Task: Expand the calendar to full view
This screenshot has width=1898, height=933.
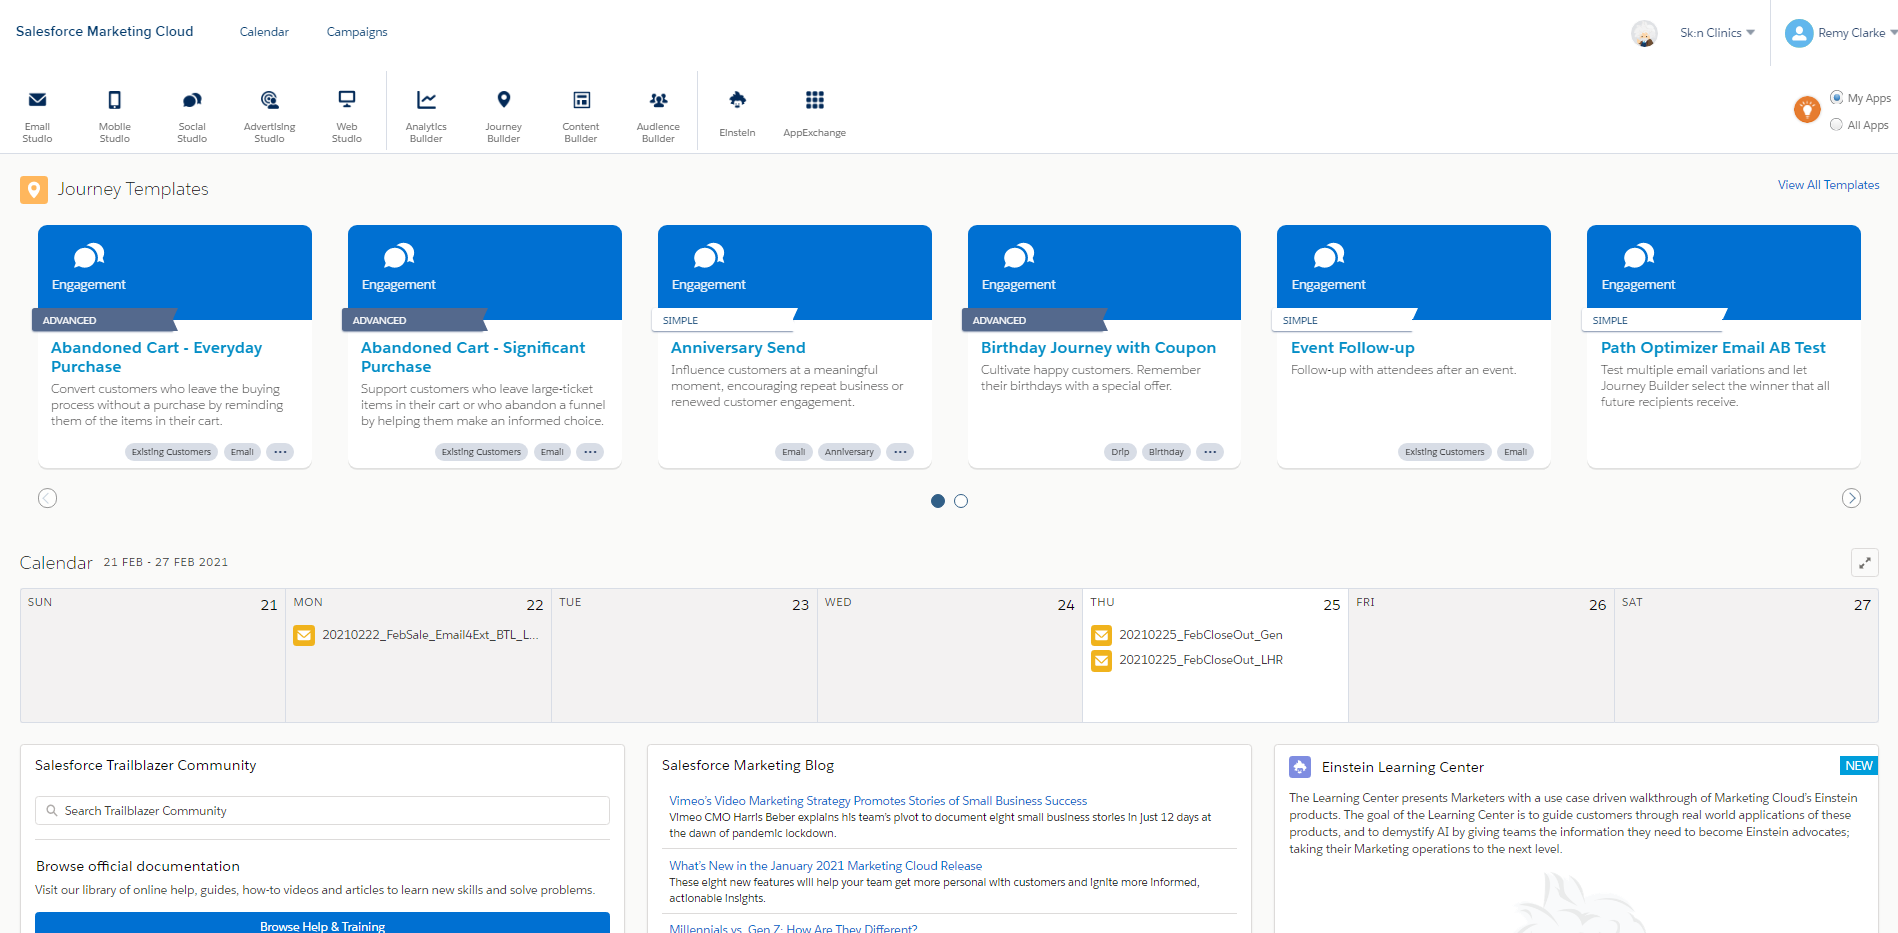Action: [1864, 563]
